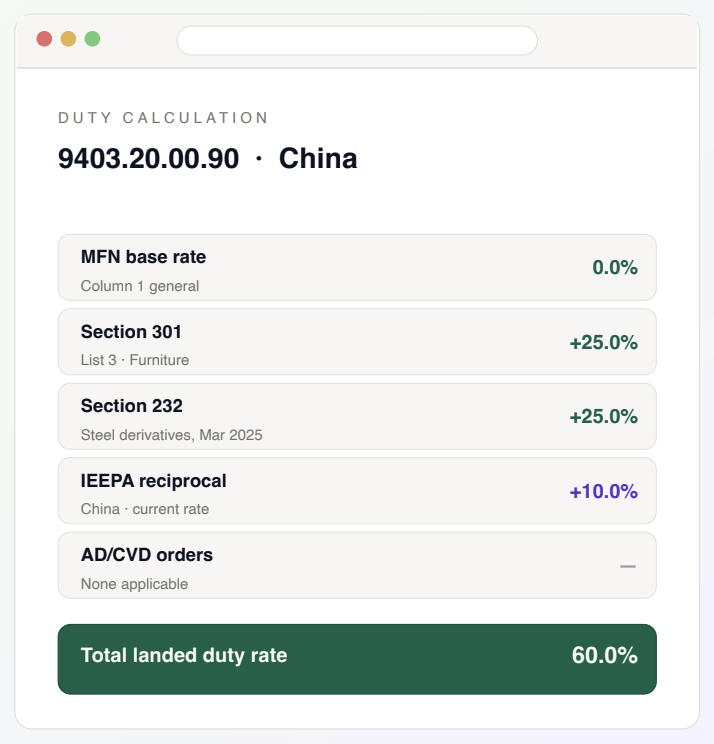
Task: Click the dash in AD/CVD orders row
Action: 628,566
